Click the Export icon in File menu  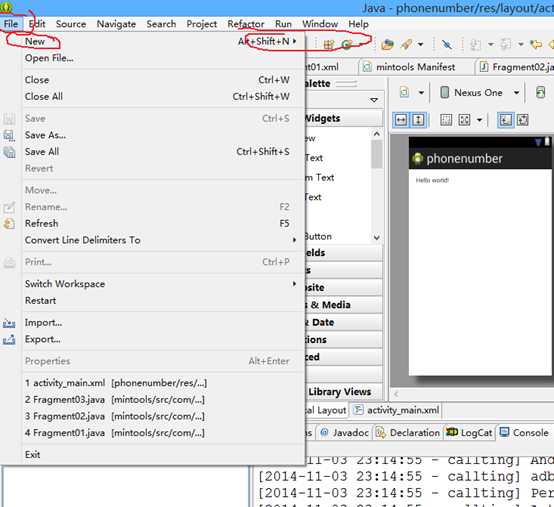point(9,340)
